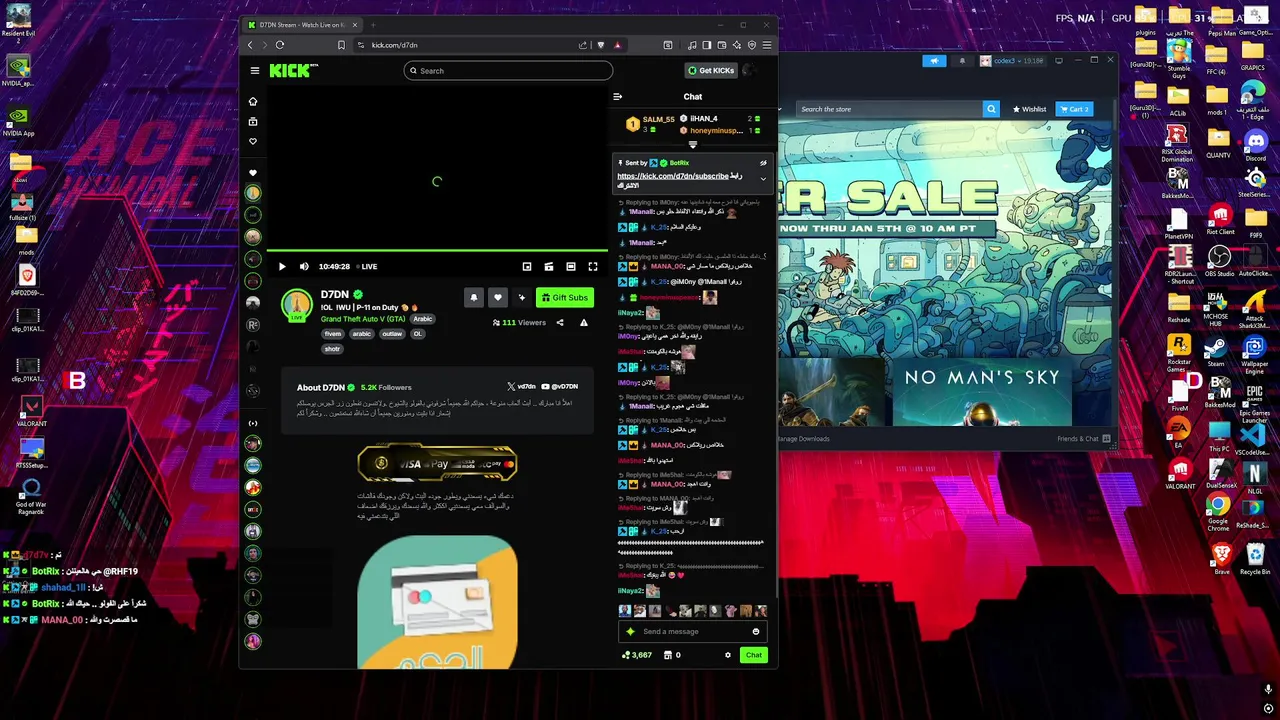Viewport: 1280px width, 720px height.
Task: Open No Man's Sky store tile
Action: (981, 391)
